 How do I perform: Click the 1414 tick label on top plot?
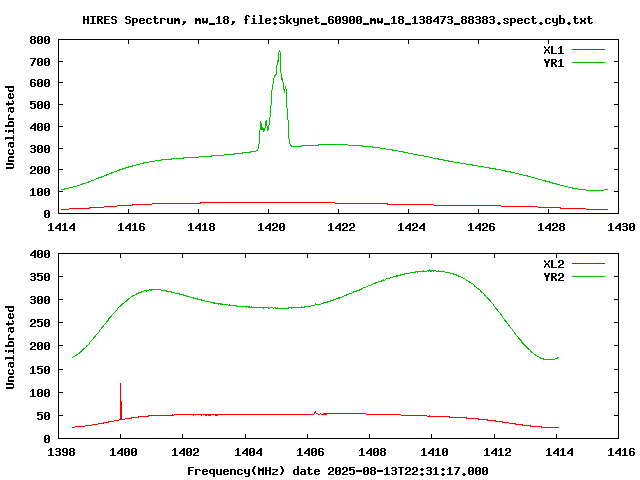pyautogui.click(x=61, y=227)
